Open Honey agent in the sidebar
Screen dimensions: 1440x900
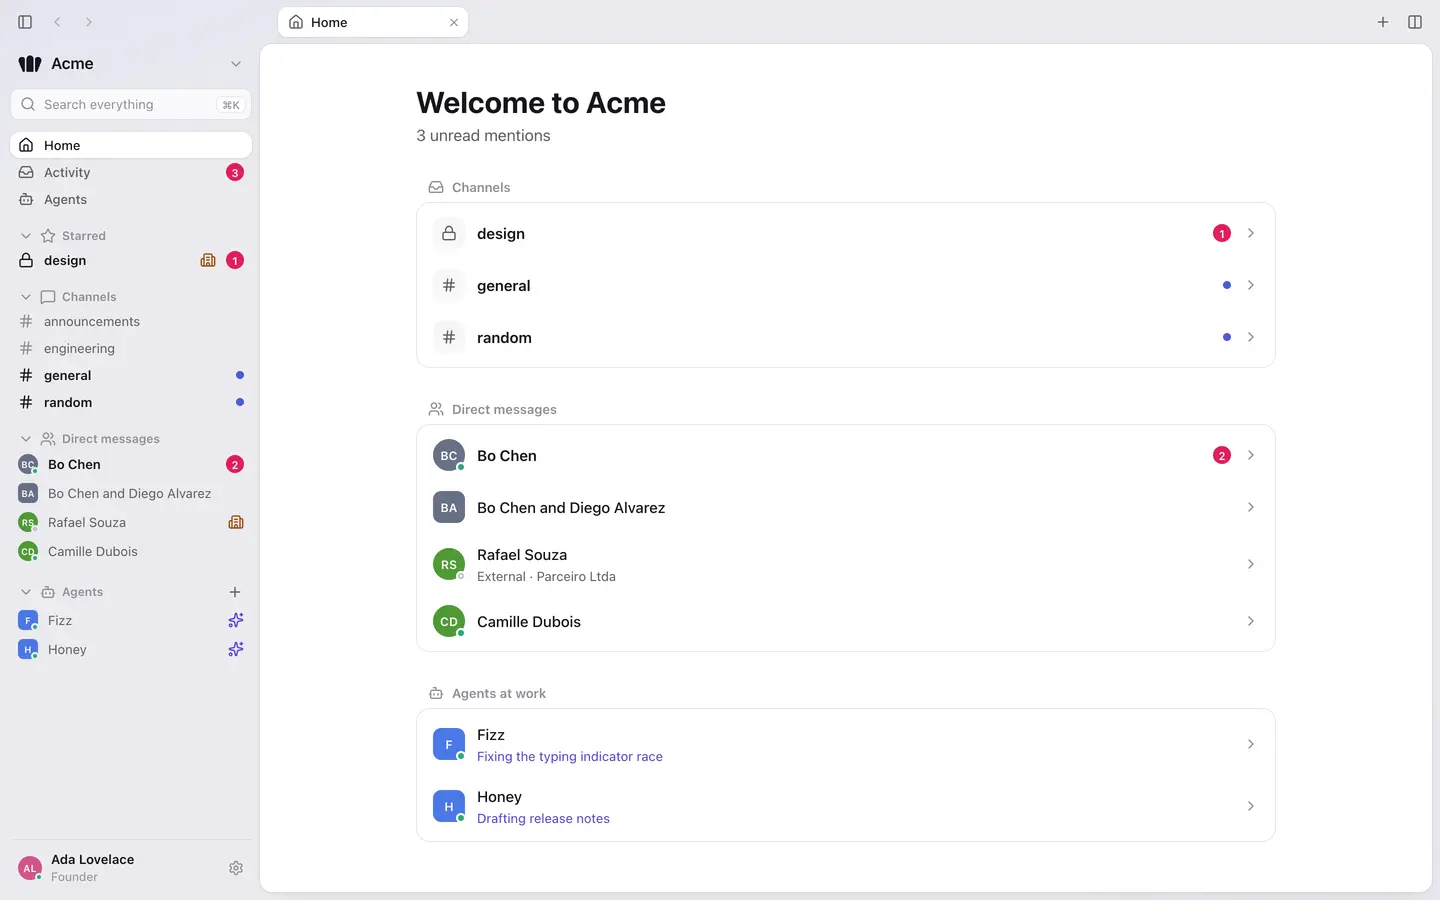[131, 649]
